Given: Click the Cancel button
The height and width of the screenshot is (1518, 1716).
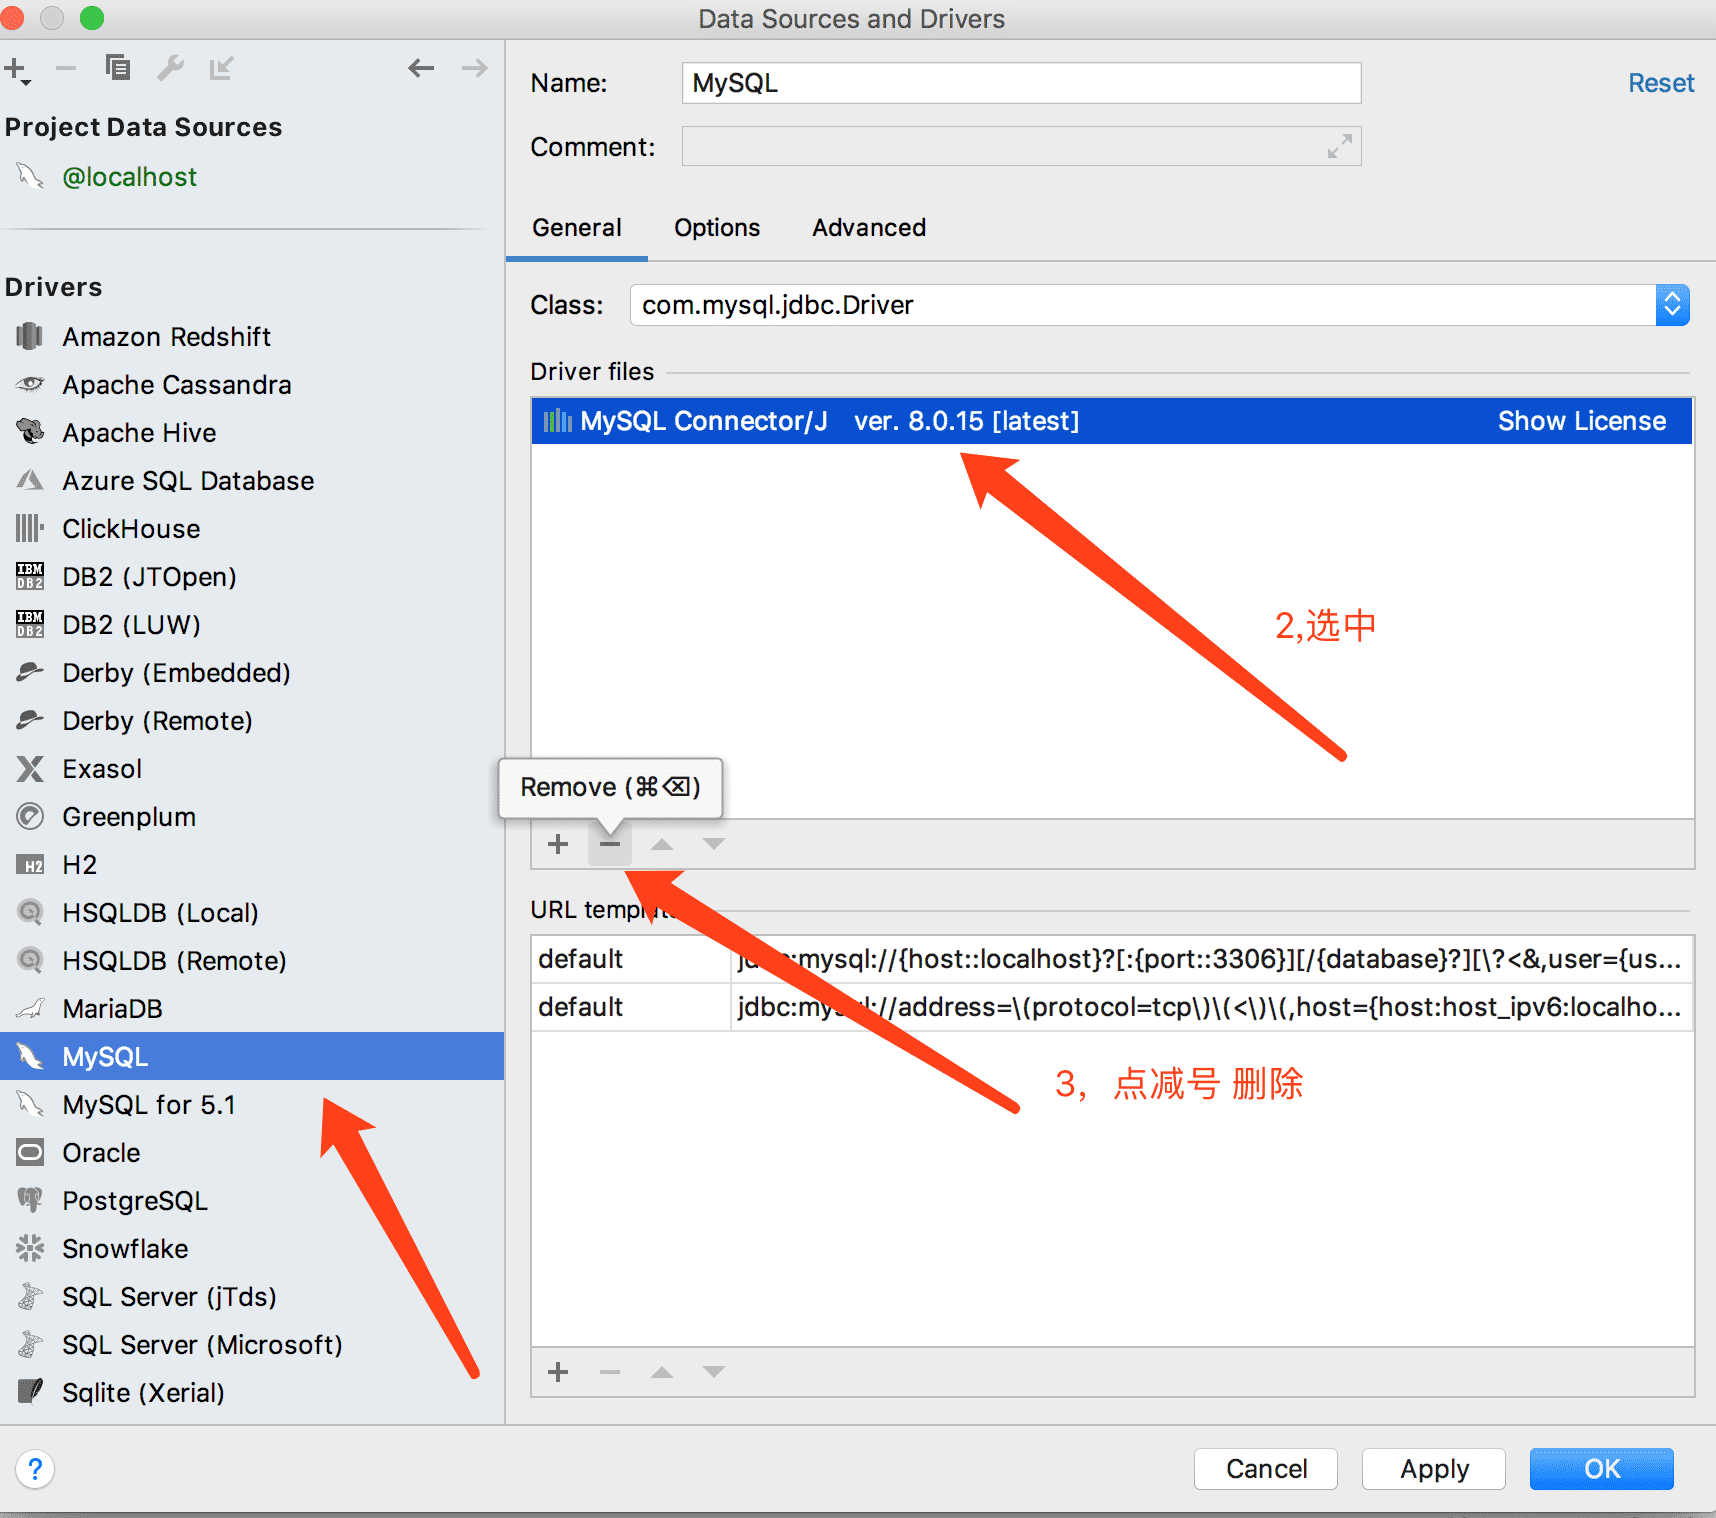Looking at the screenshot, I should click(x=1266, y=1469).
